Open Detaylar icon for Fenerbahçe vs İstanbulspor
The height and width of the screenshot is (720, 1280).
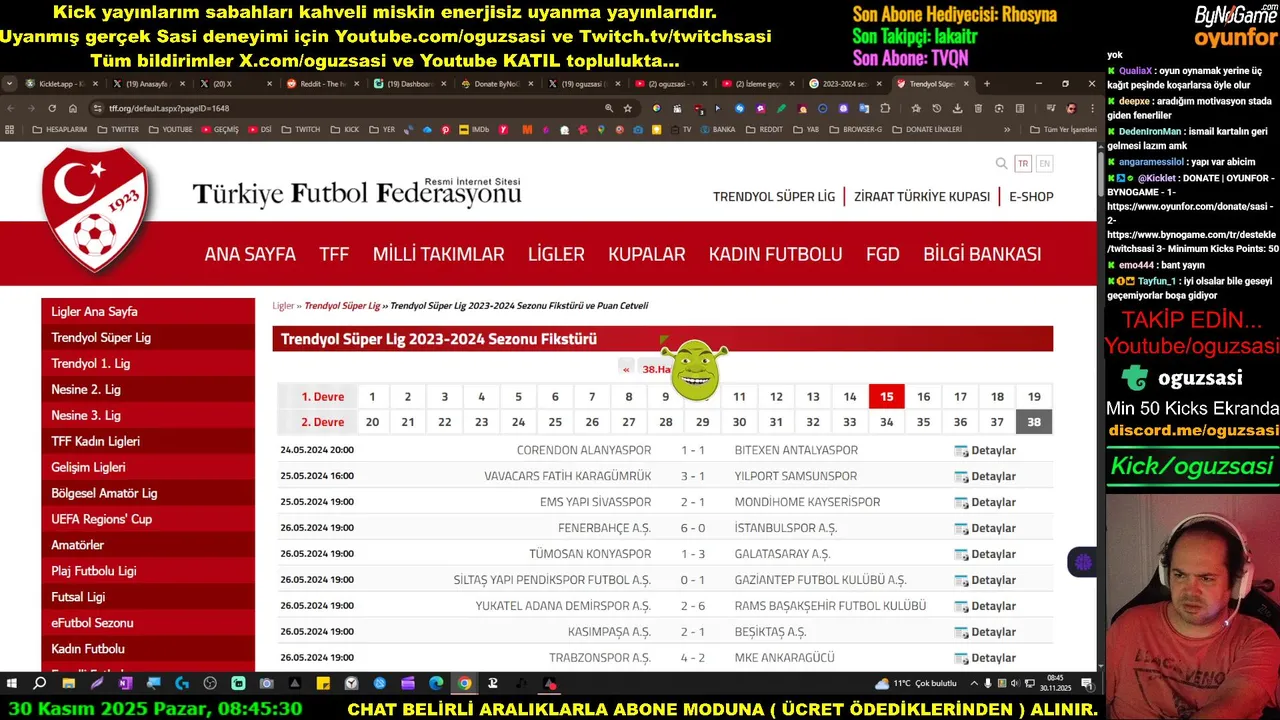pos(961,528)
